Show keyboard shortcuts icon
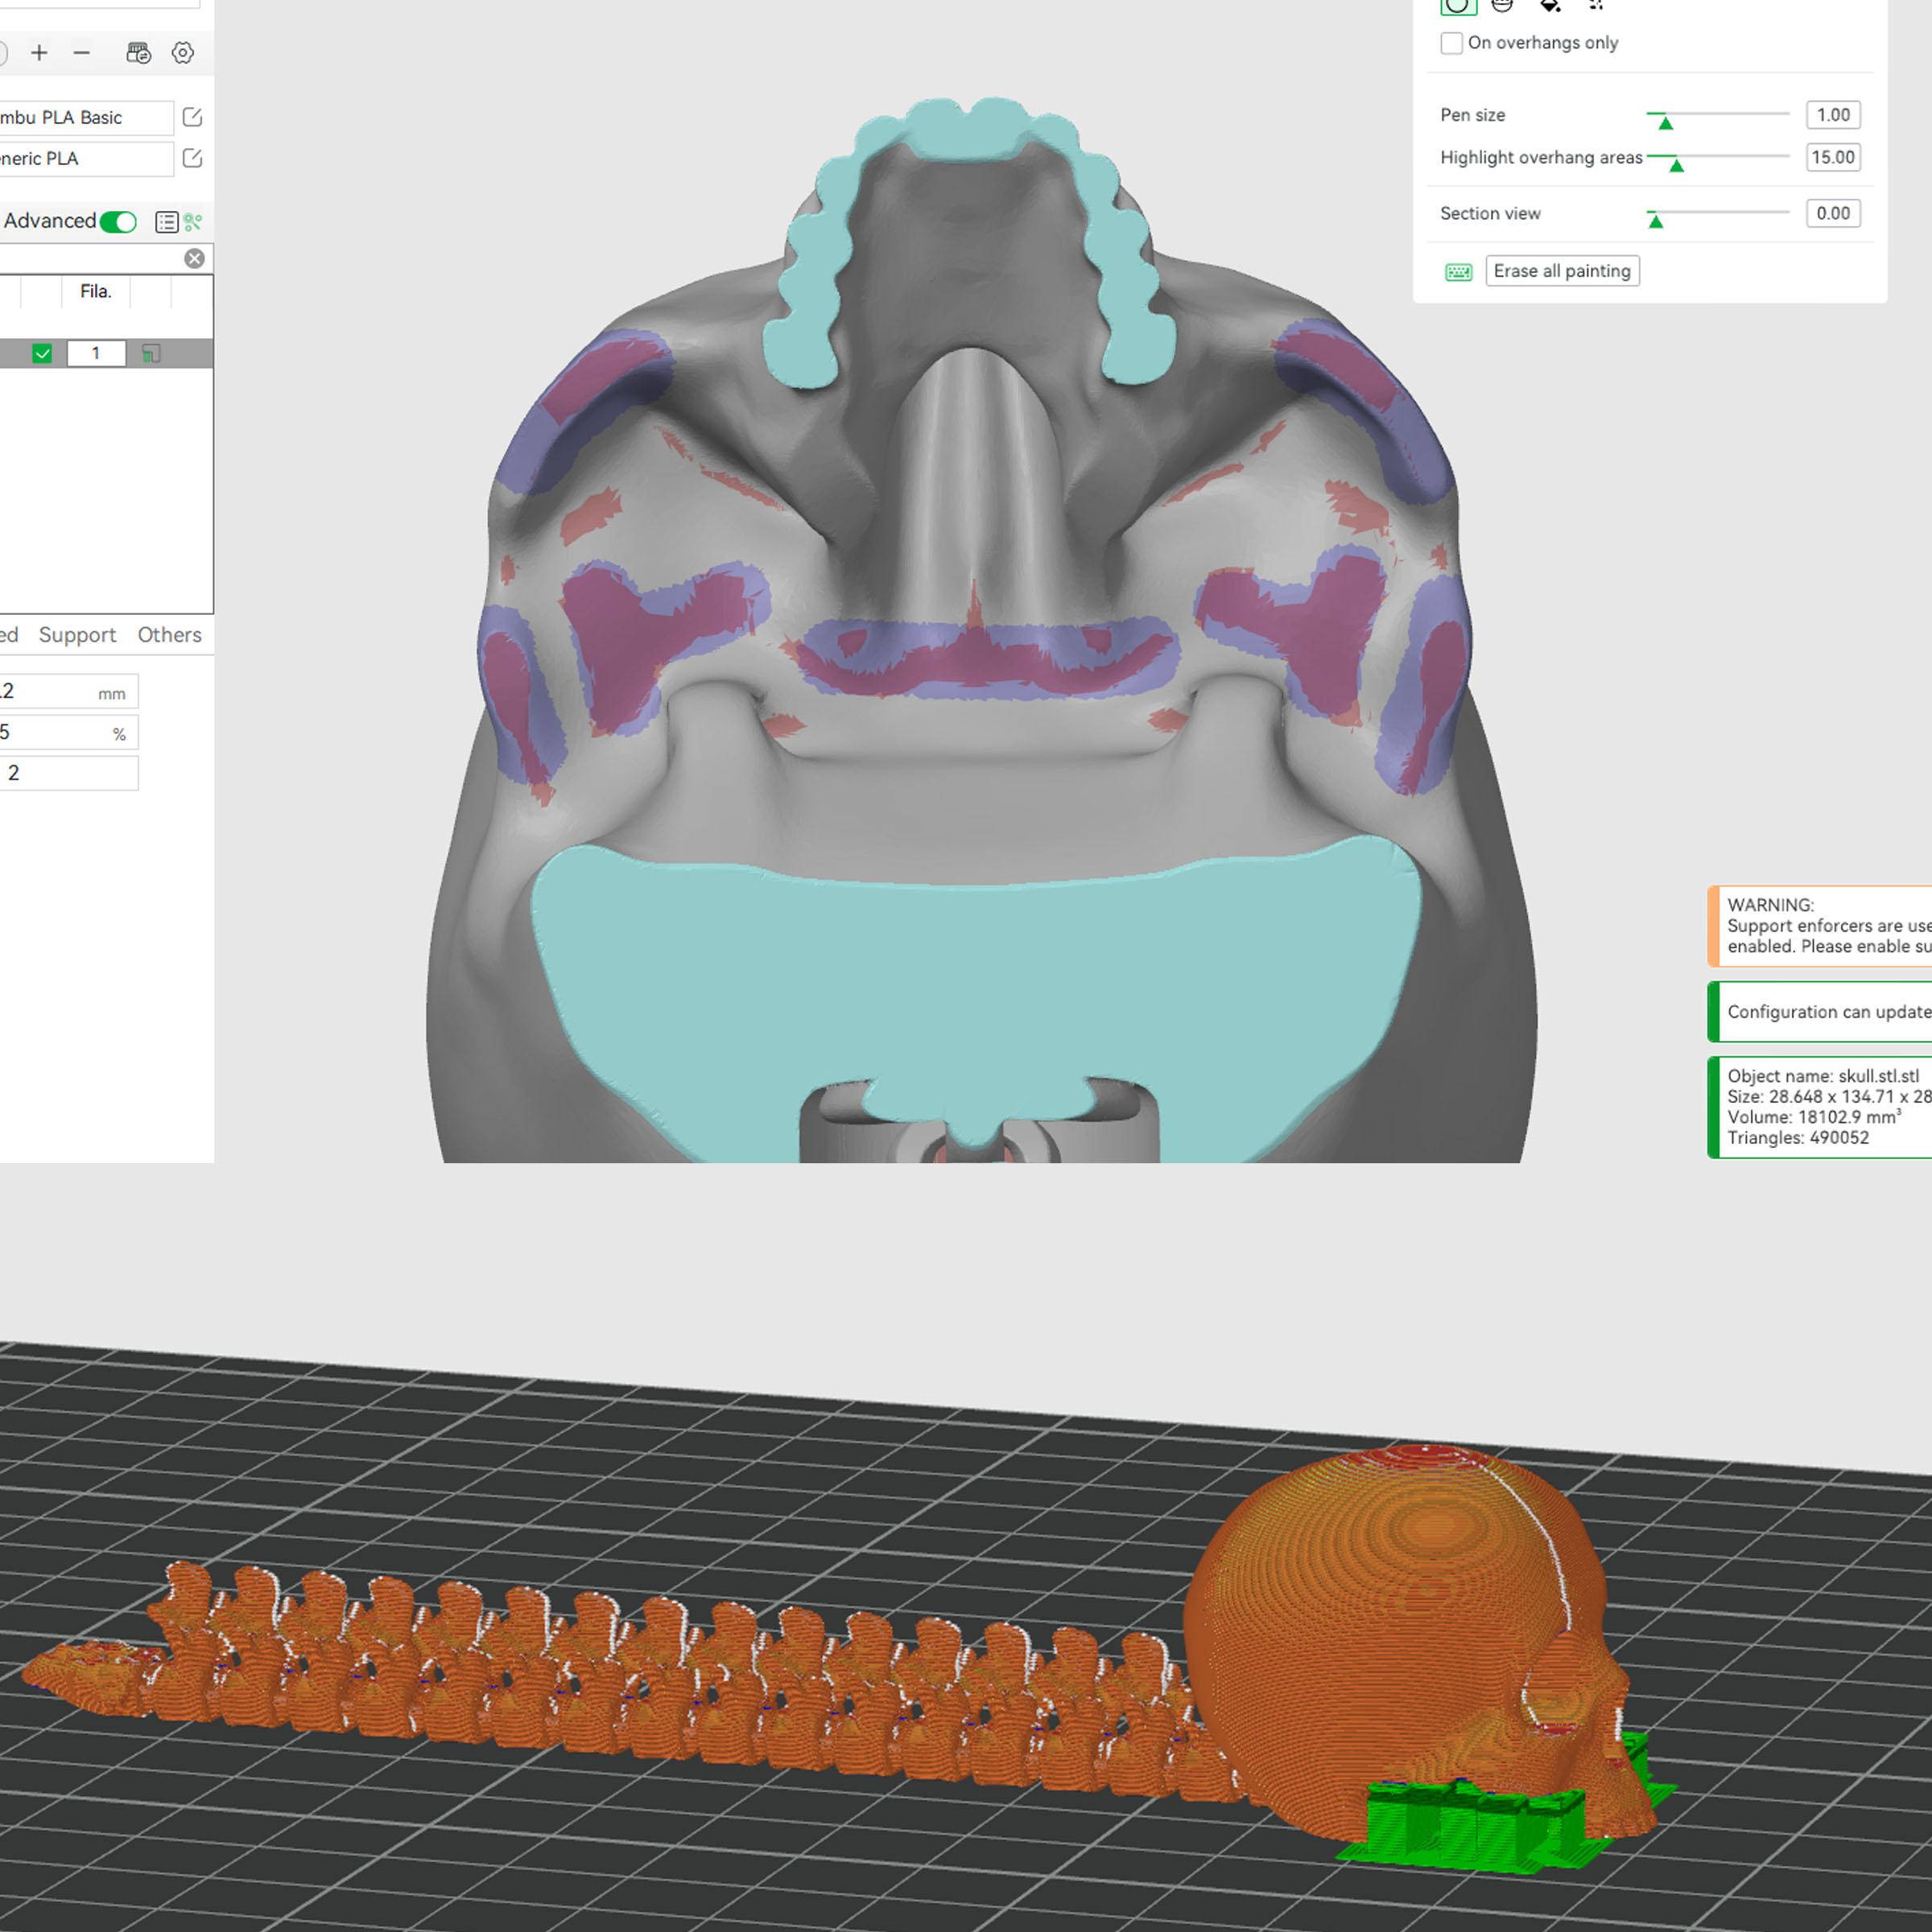This screenshot has height=1932, width=1932. pos(1458,272)
